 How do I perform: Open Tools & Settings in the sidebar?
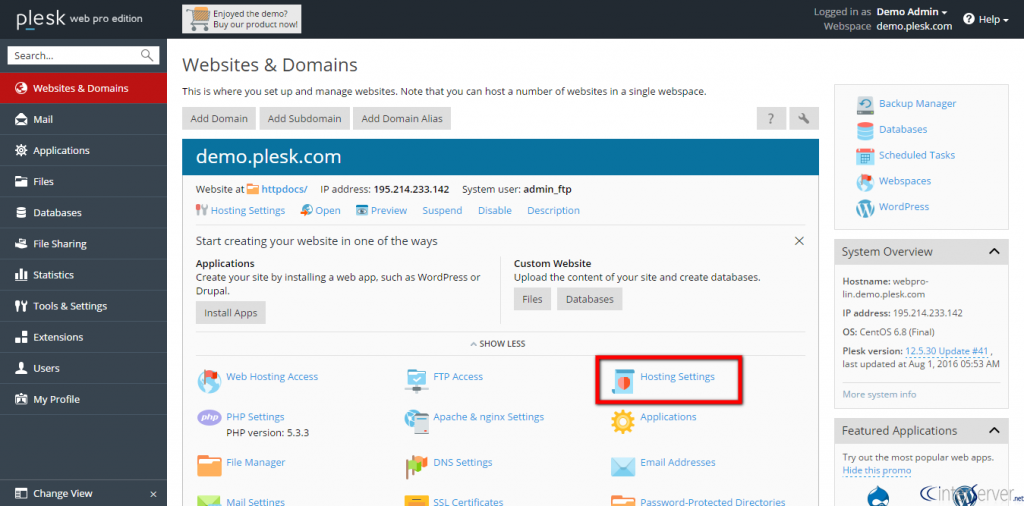[x=84, y=306]
